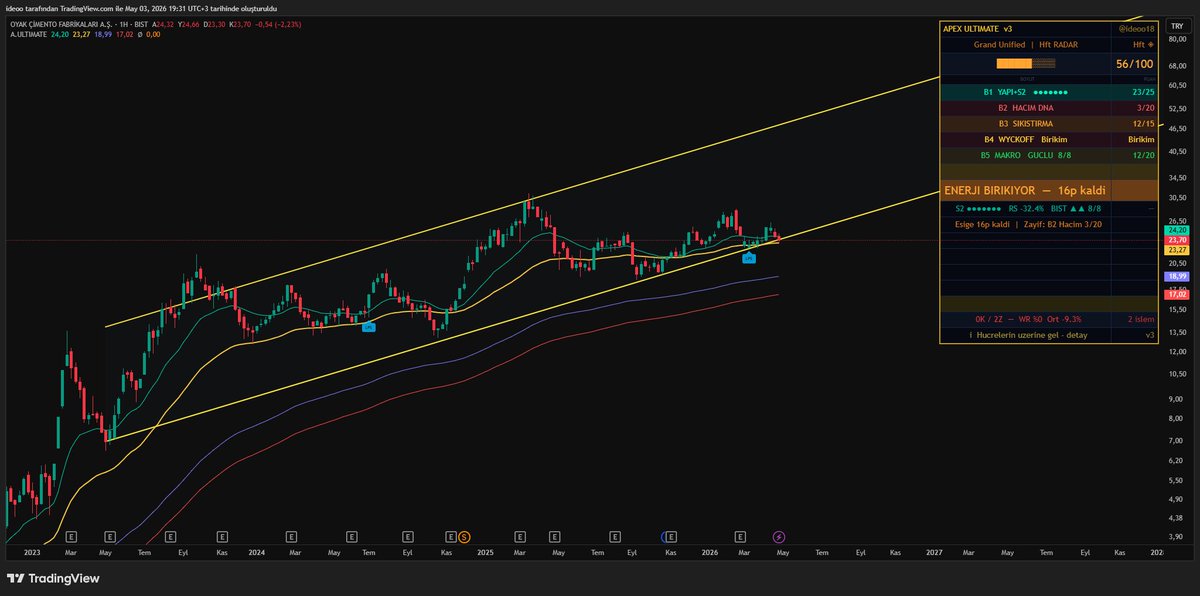
Task: Open the earnings marker above May 2023
Action: [x=110, y=537]
